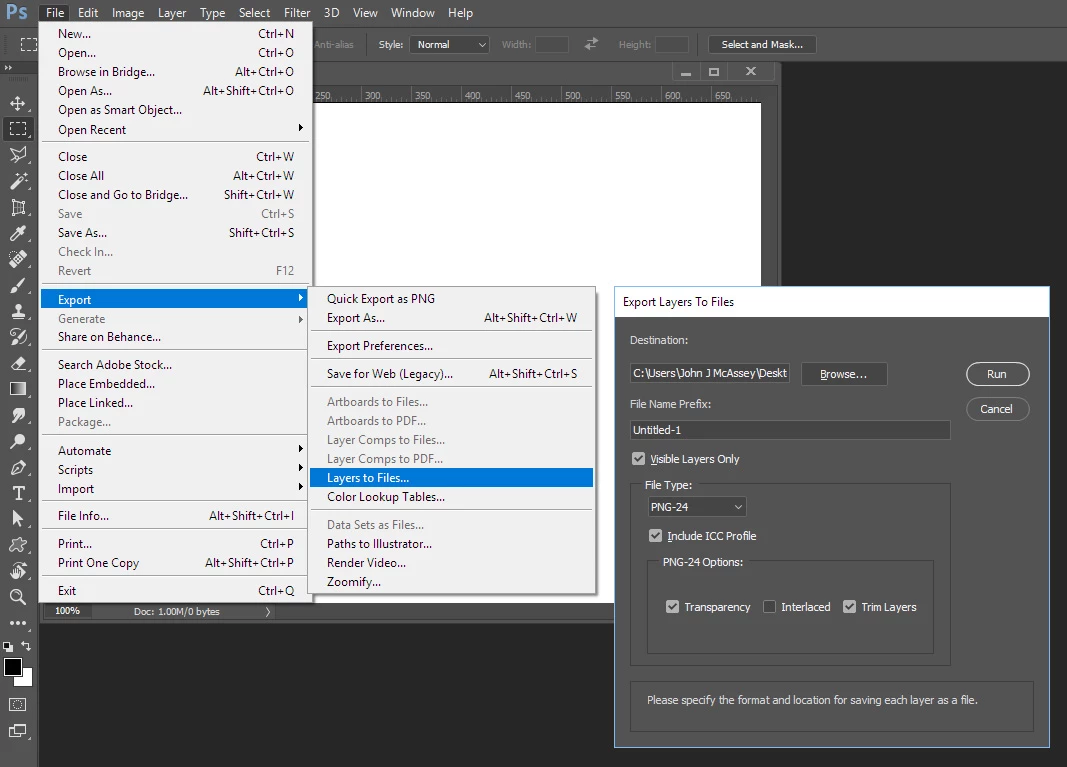Click the 100% zoom level field
Screen dimensions: 1067x767
pyautogui.click(x=67, y=611)
